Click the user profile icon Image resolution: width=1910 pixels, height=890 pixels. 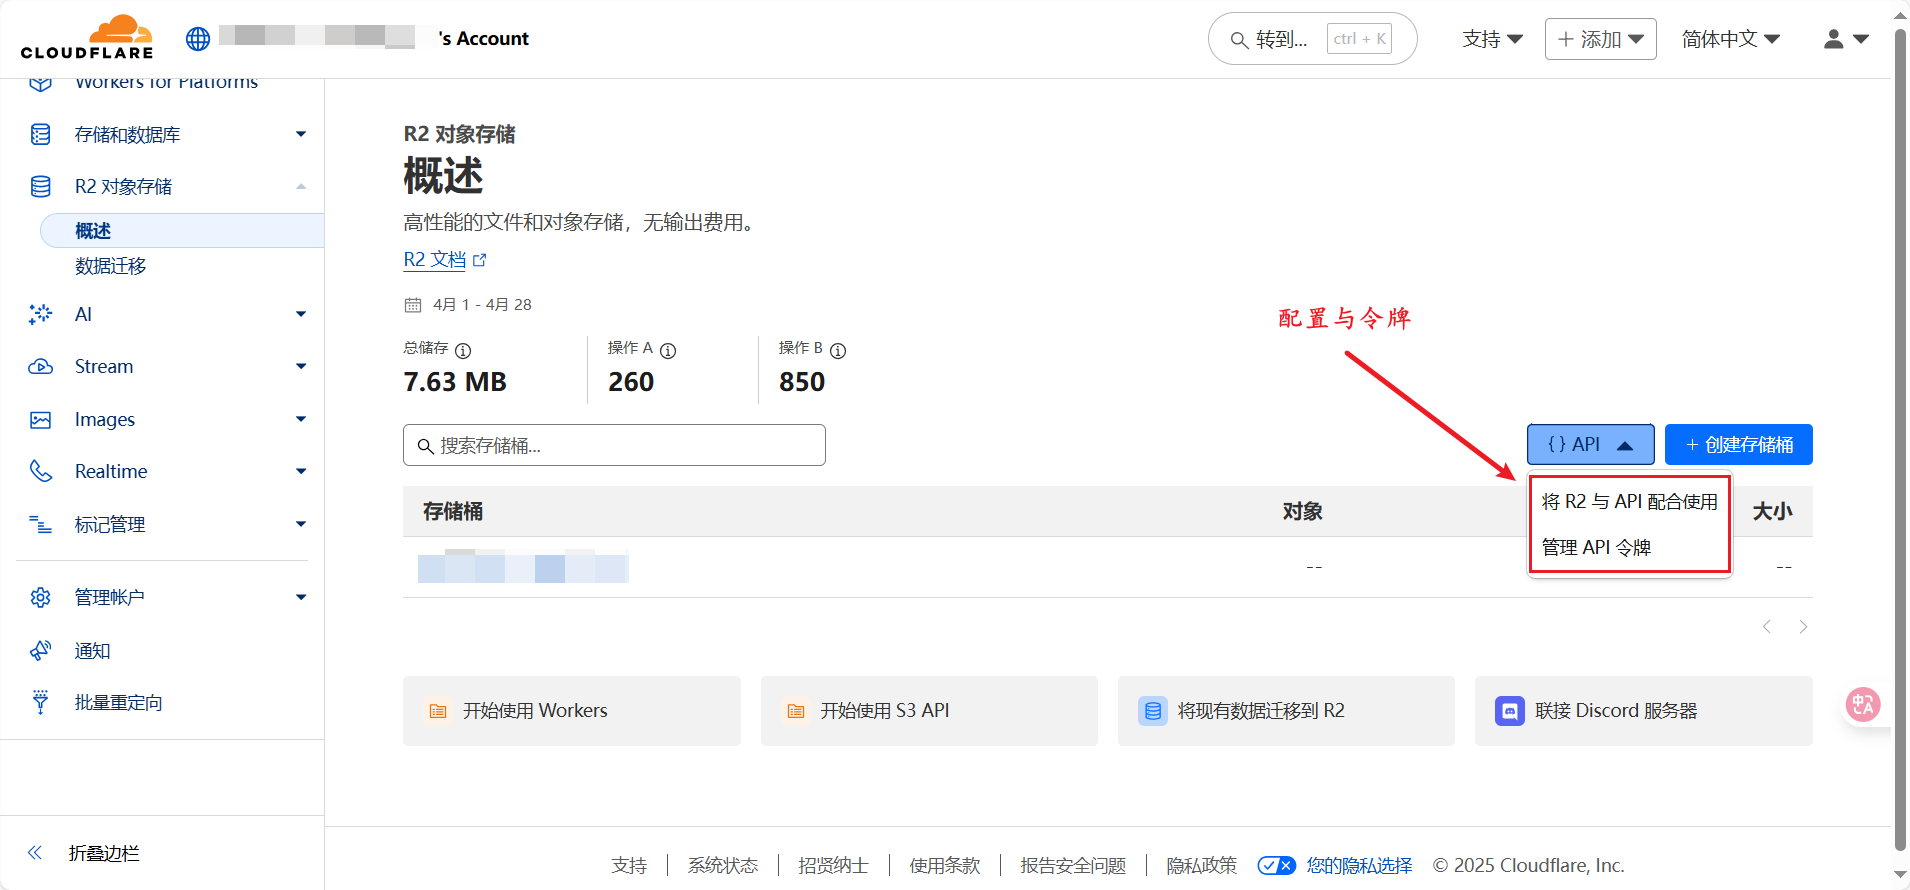tap(1834, 39)
